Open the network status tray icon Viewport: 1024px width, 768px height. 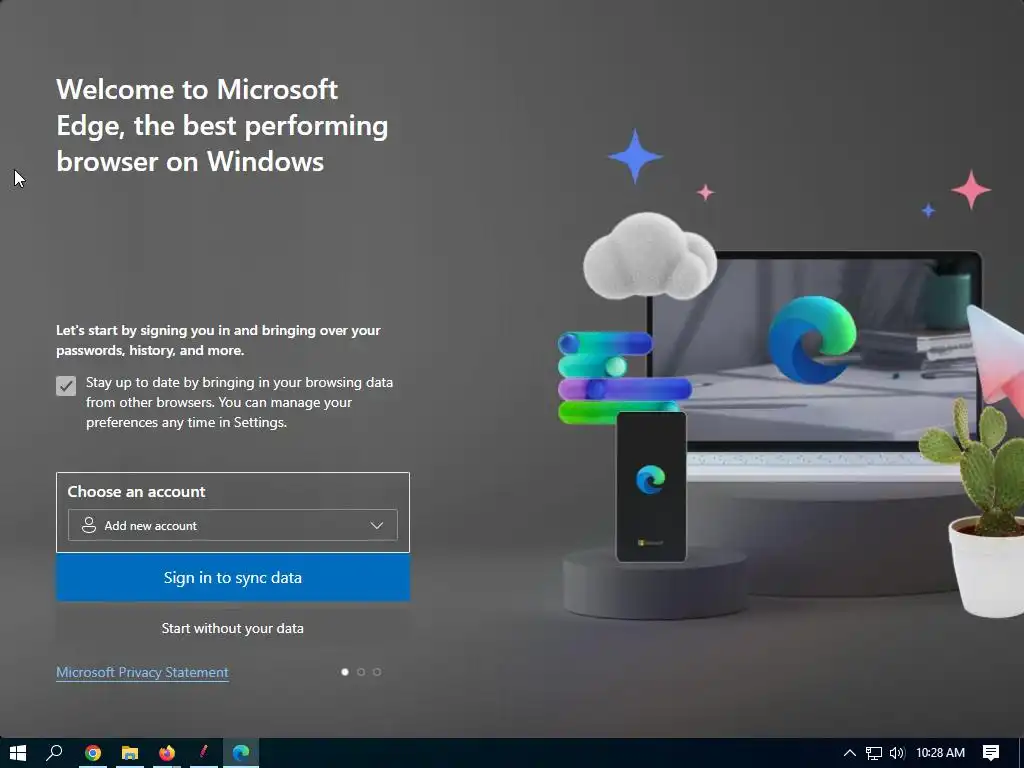click(x=874, y=753)
